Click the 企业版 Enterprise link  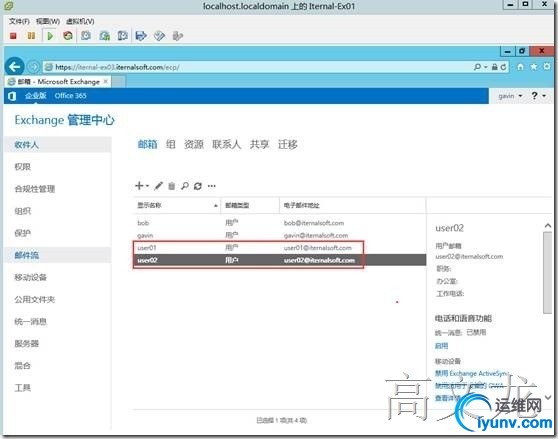36,95
